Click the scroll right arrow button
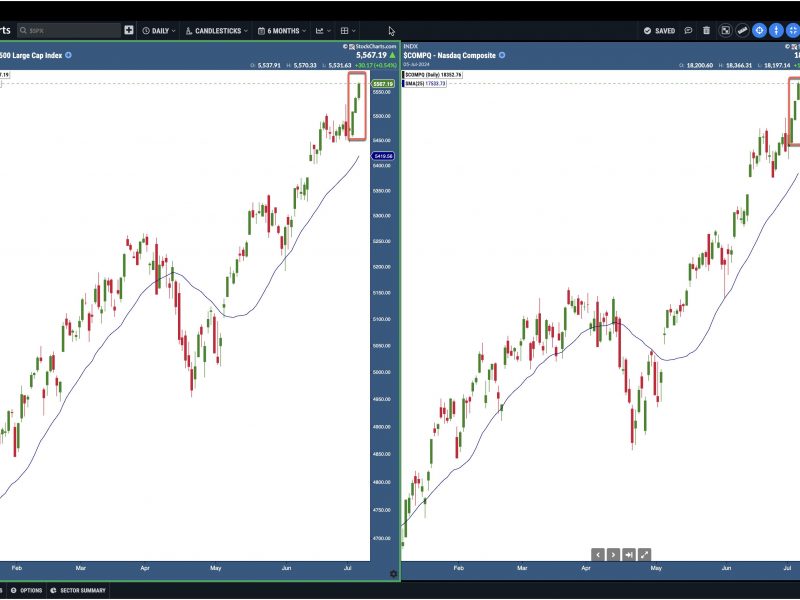 [x=613, y=555]
